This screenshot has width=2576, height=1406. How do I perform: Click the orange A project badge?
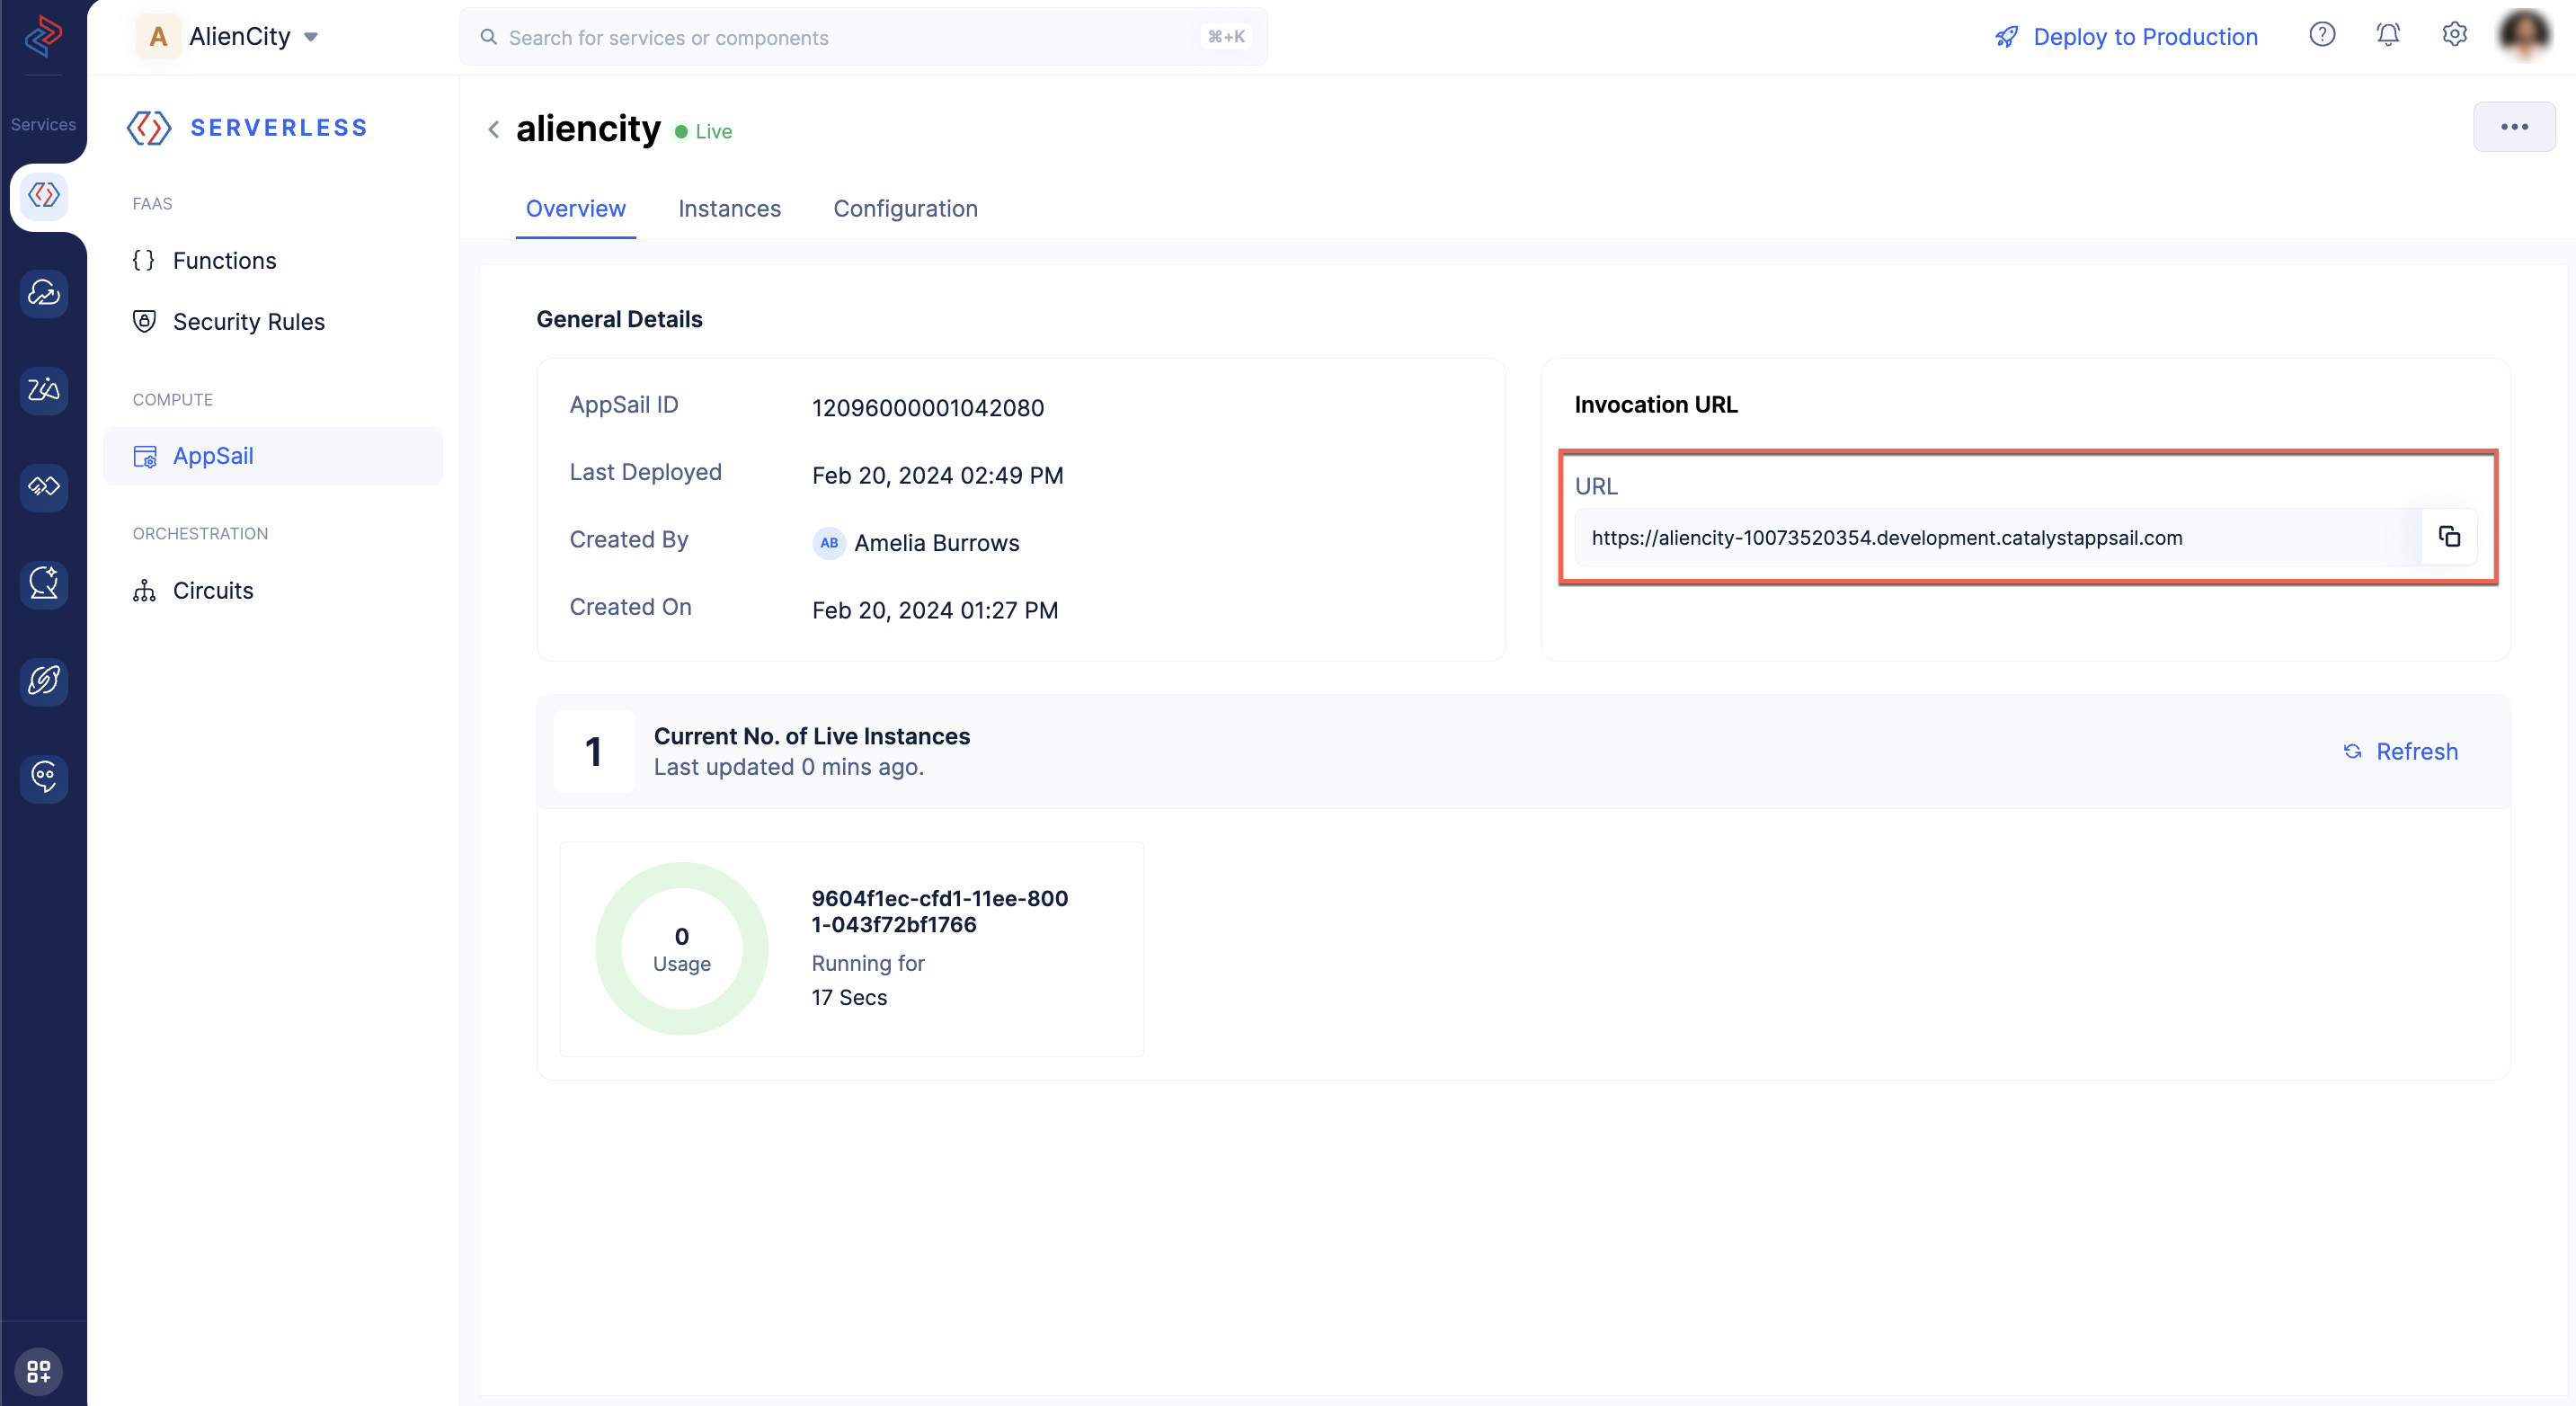coord(158,37)
